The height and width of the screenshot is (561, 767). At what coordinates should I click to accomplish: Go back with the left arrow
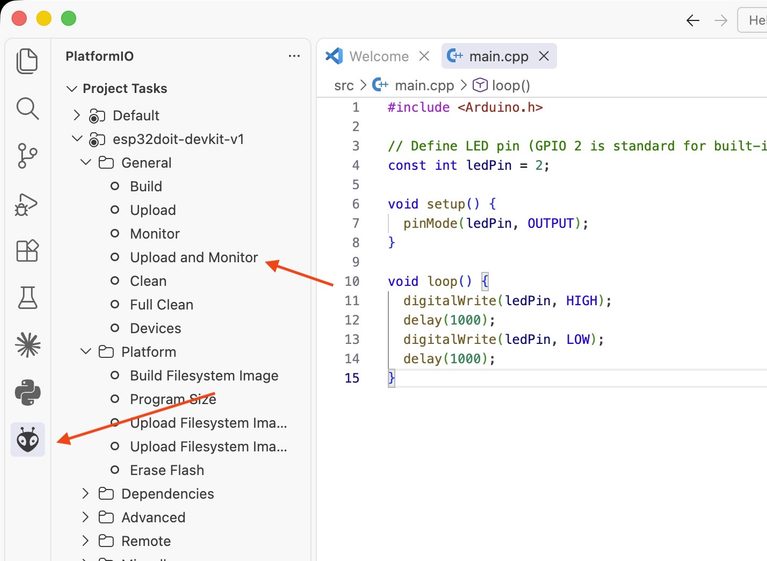pyautogui.click(x=692, y=21)
